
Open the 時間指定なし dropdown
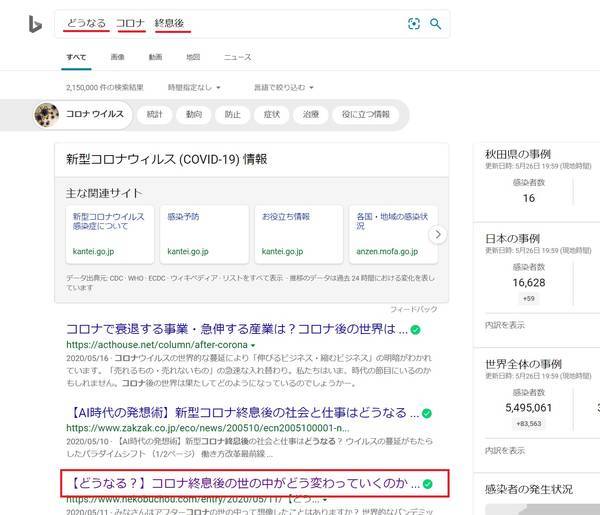tap(194, 88)
